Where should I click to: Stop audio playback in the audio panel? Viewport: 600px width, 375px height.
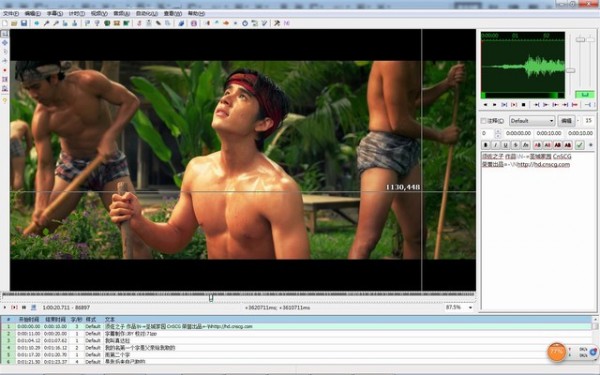[x=523, y=104]
